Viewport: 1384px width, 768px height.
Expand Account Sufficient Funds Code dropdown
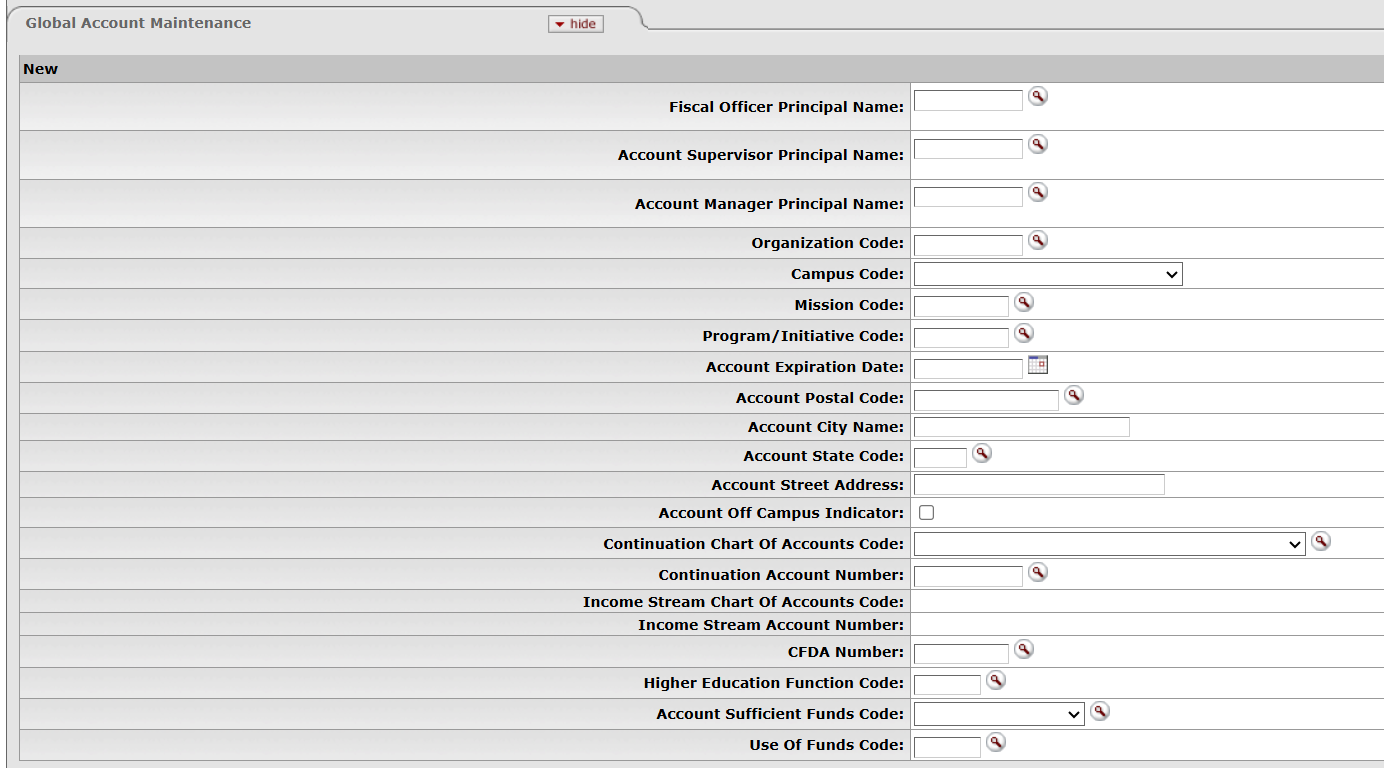pos(999,714)
